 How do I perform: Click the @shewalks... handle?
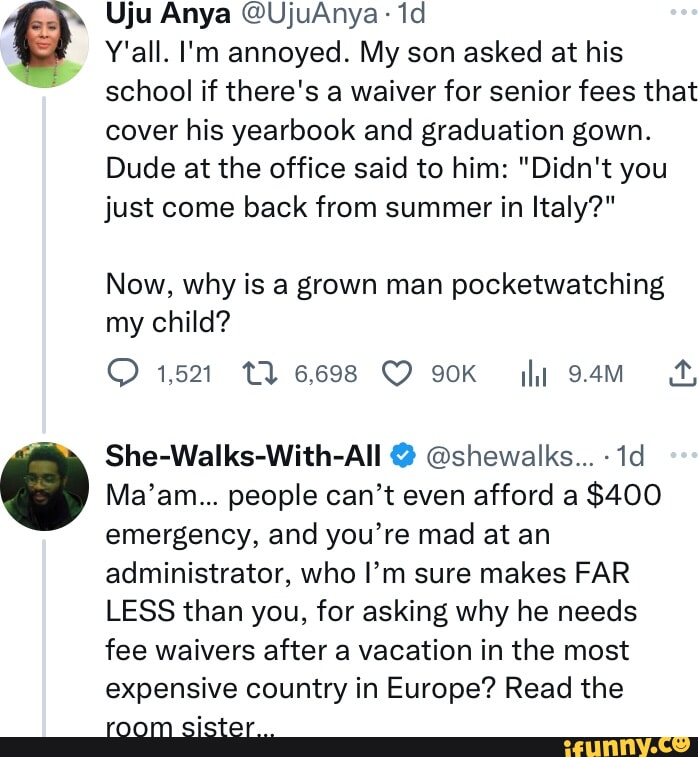pos(506,457)
